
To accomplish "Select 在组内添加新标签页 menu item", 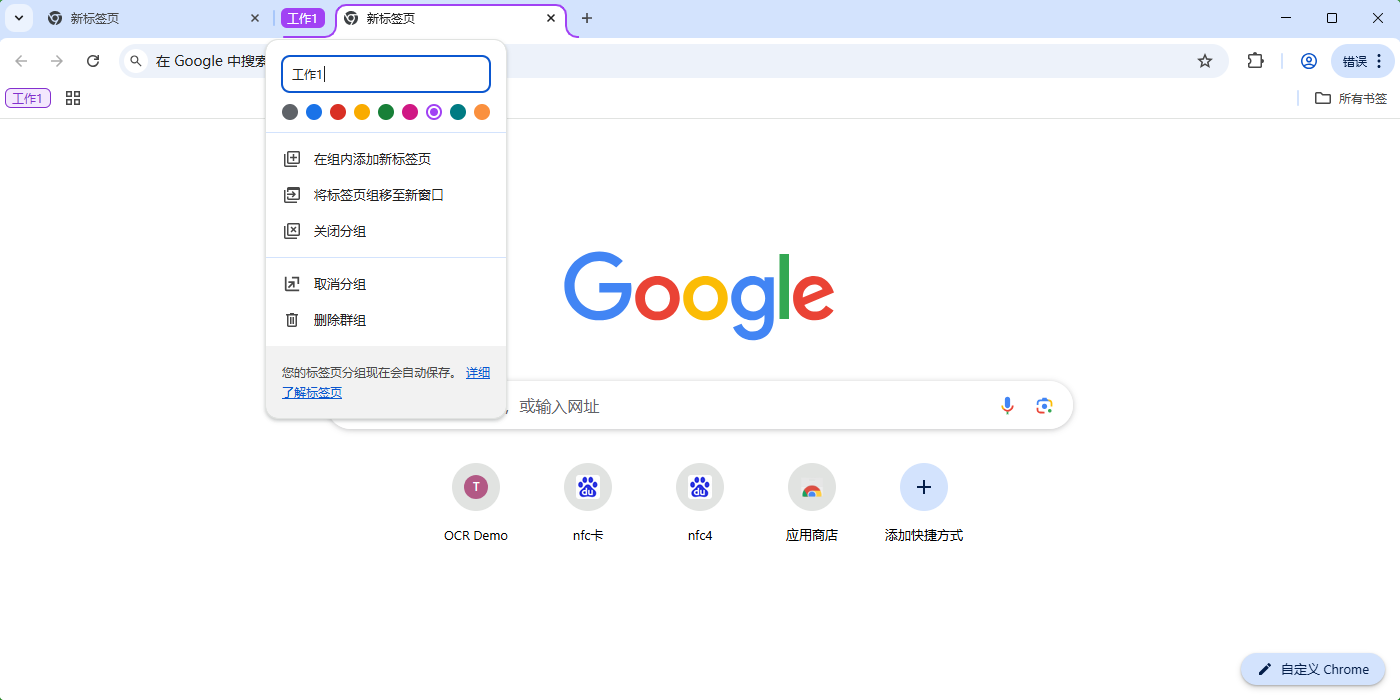I will tap(372, 159).
